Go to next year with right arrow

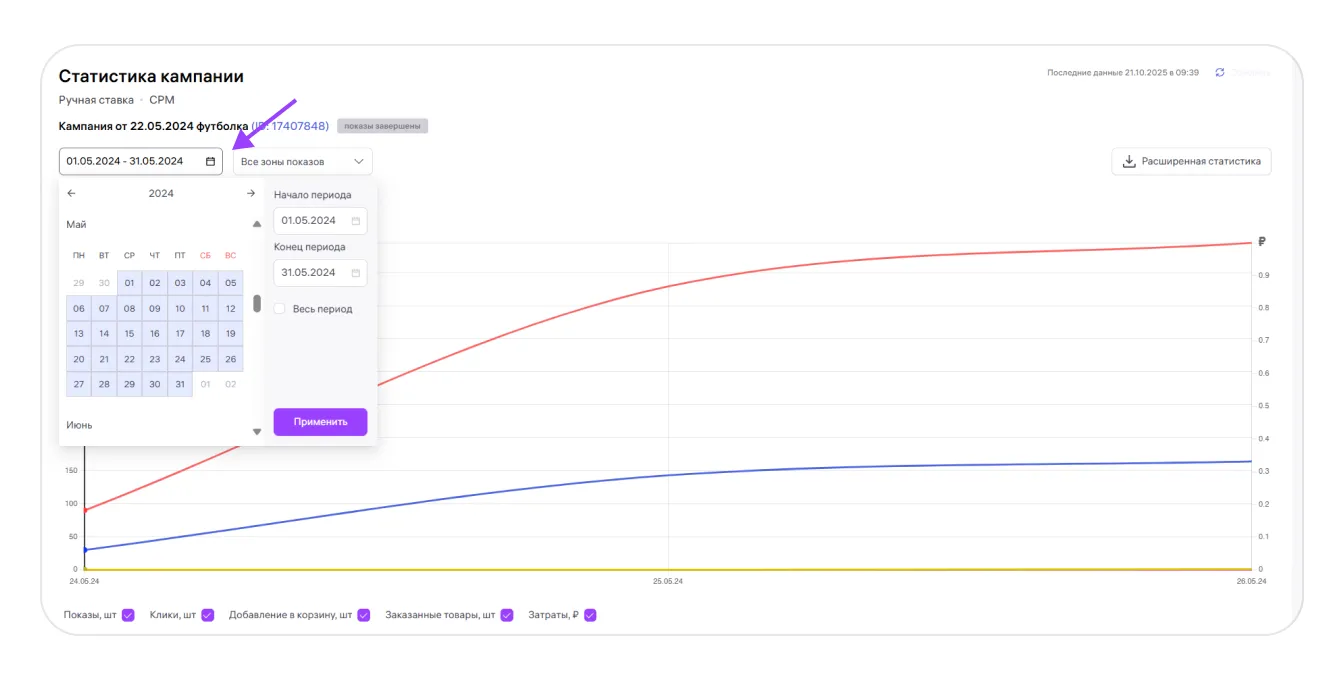point(251,194)
